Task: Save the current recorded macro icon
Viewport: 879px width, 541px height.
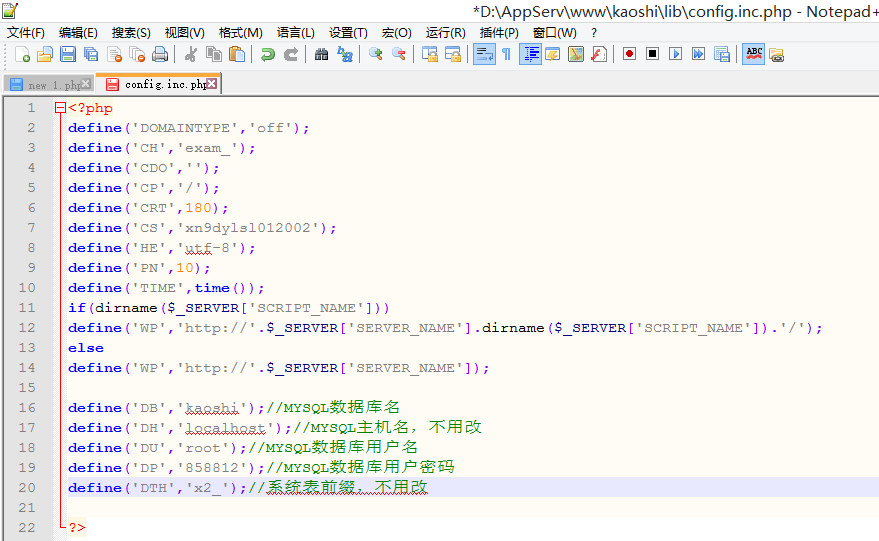Action: pos(721,54)
